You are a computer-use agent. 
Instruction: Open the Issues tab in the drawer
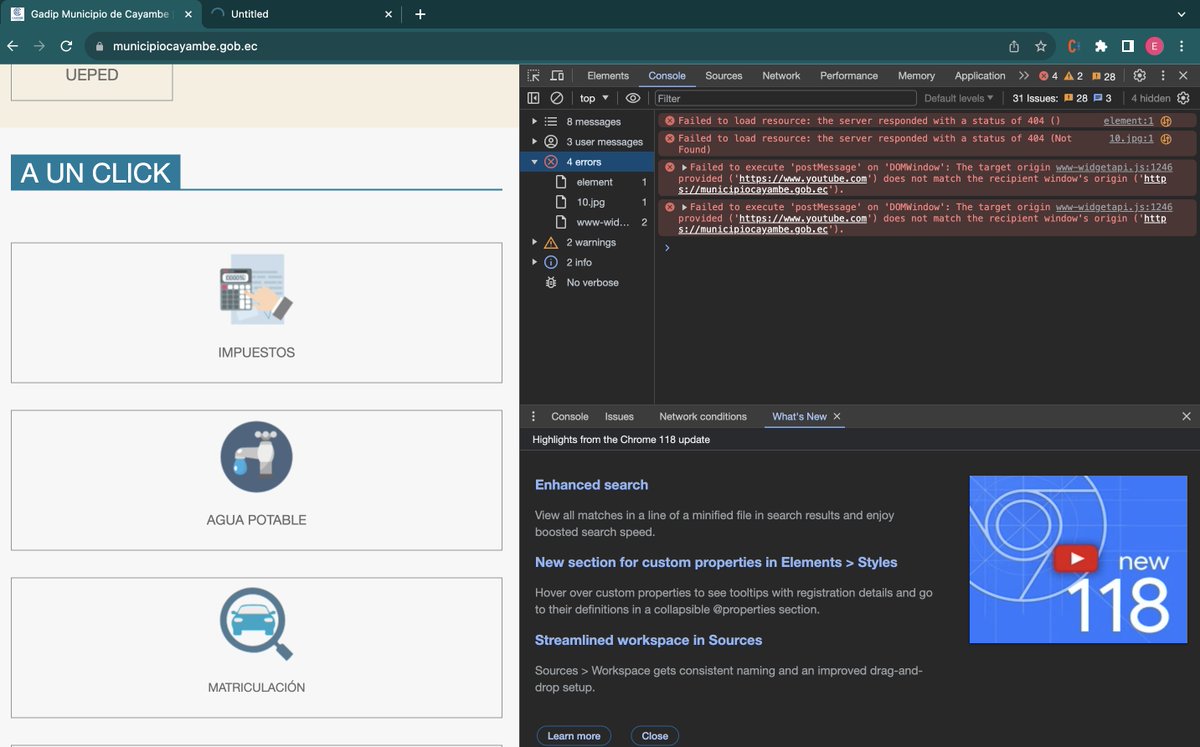(619, 416)
